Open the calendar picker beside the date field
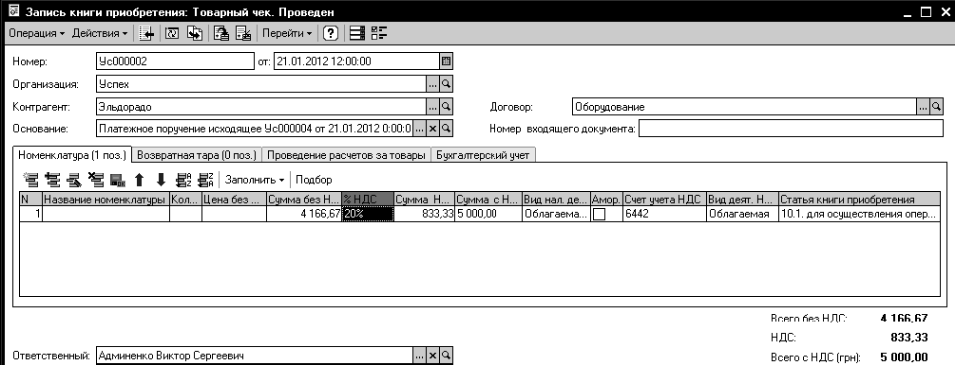Viewport: 955px width, 365px height. point(446,61)
